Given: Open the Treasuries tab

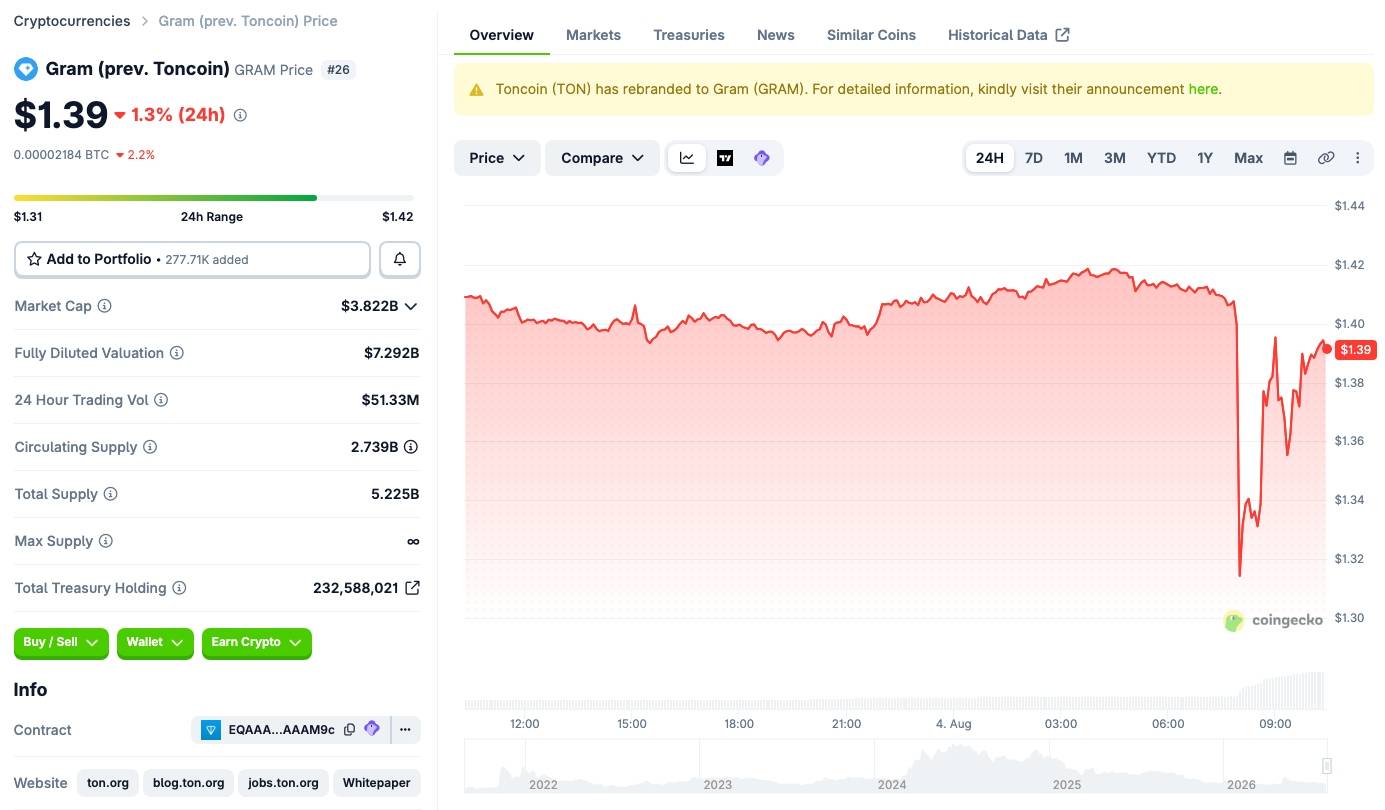Looking at the screenshot, I should 689,35.
